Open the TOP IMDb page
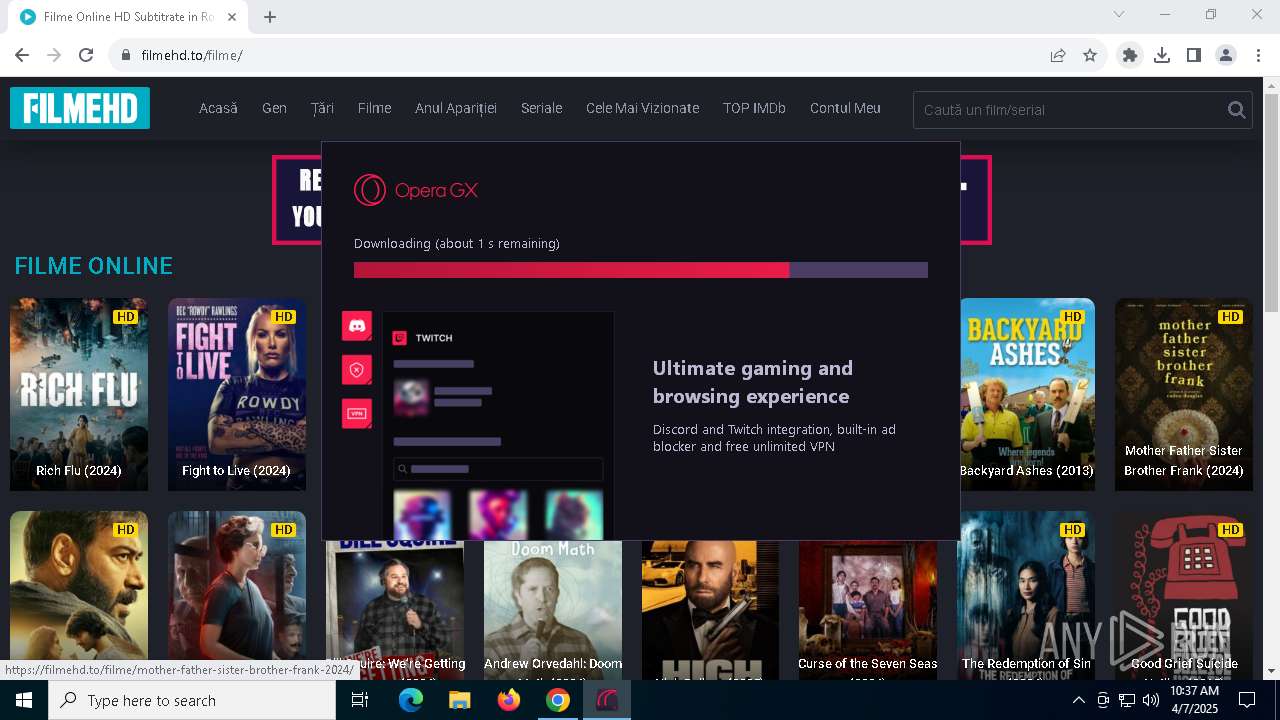The width and height of the screenshot is (1280, 720). point(754,108)
